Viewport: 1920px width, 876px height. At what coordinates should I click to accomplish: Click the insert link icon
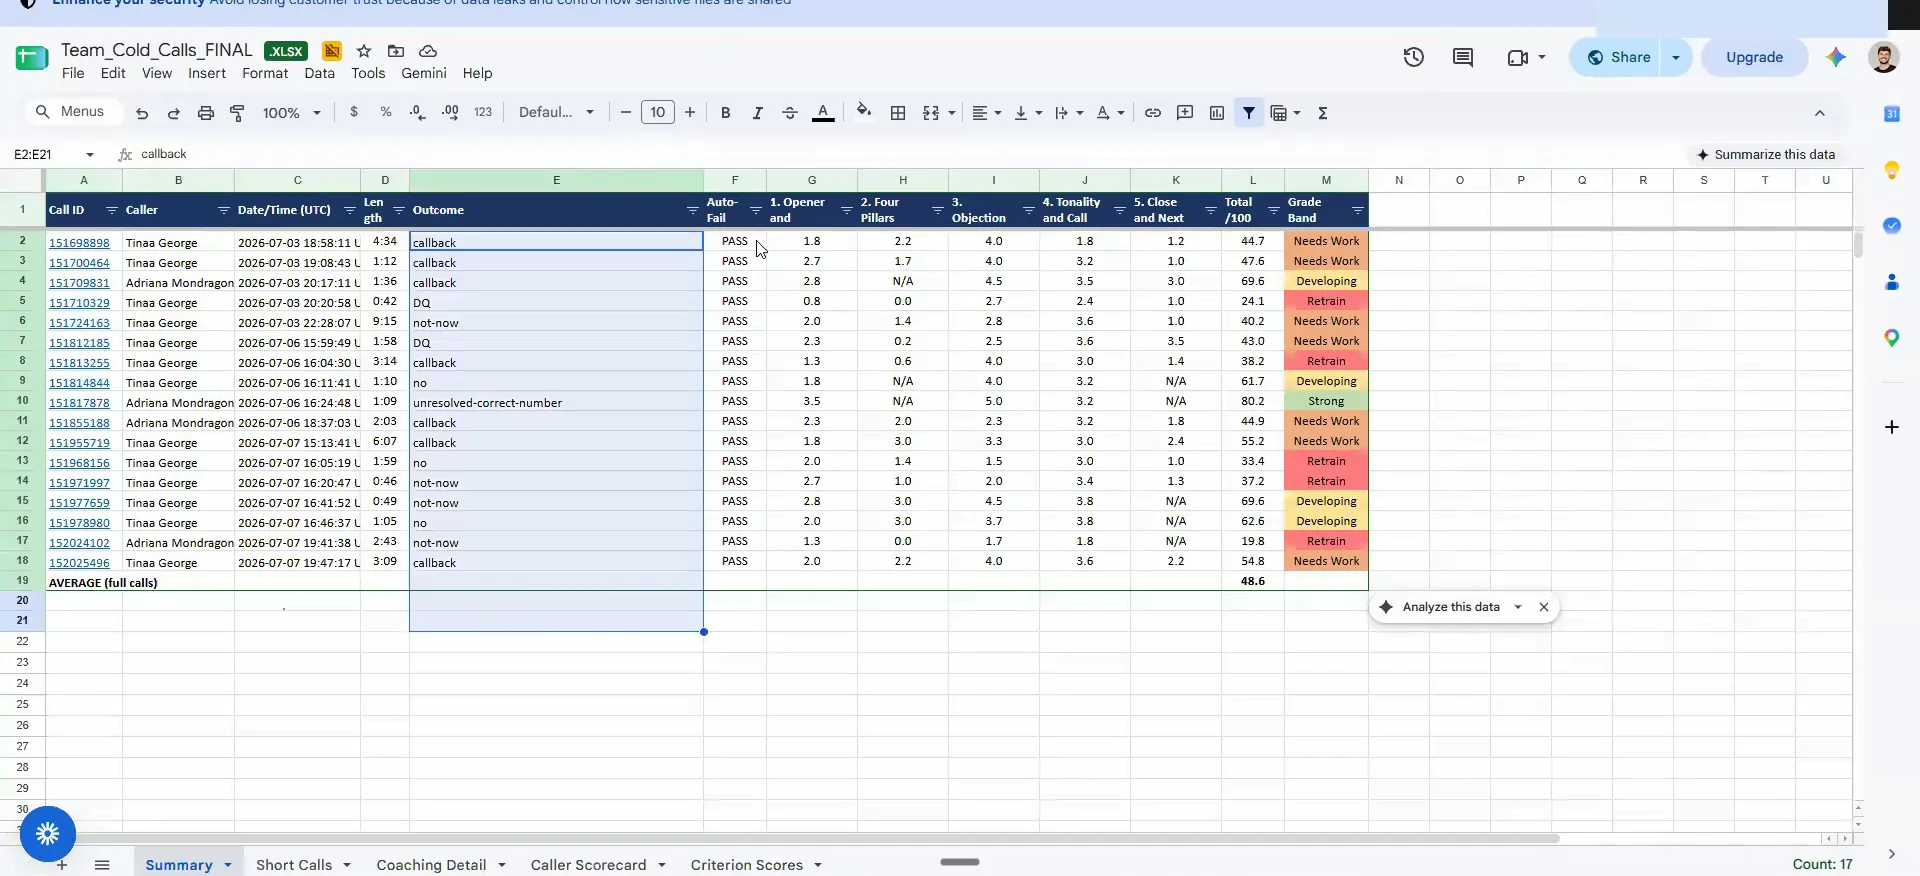click(x=1153, y=113)
